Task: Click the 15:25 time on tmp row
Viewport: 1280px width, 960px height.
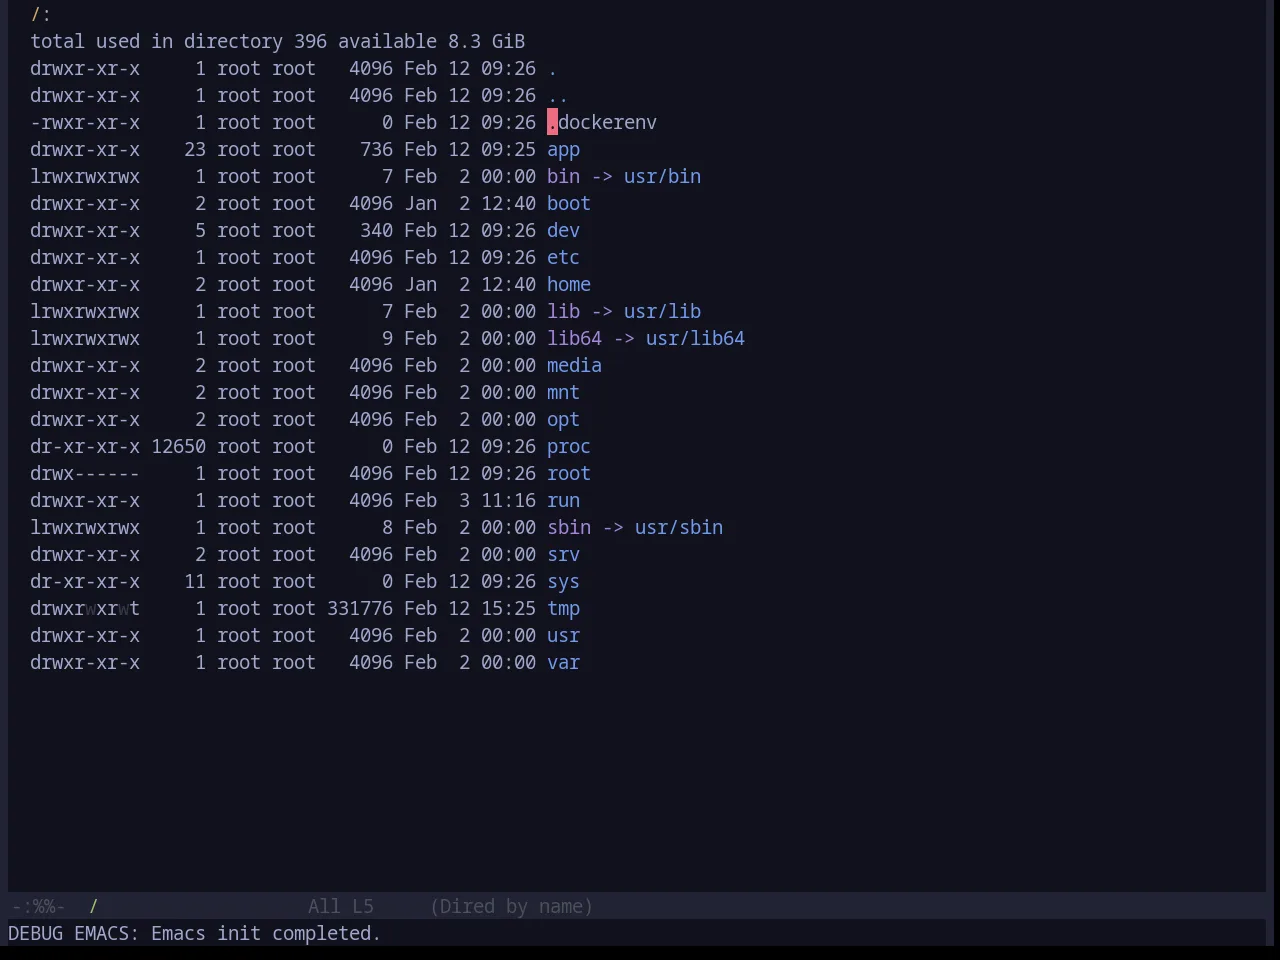Action: [x=508, y=609]
